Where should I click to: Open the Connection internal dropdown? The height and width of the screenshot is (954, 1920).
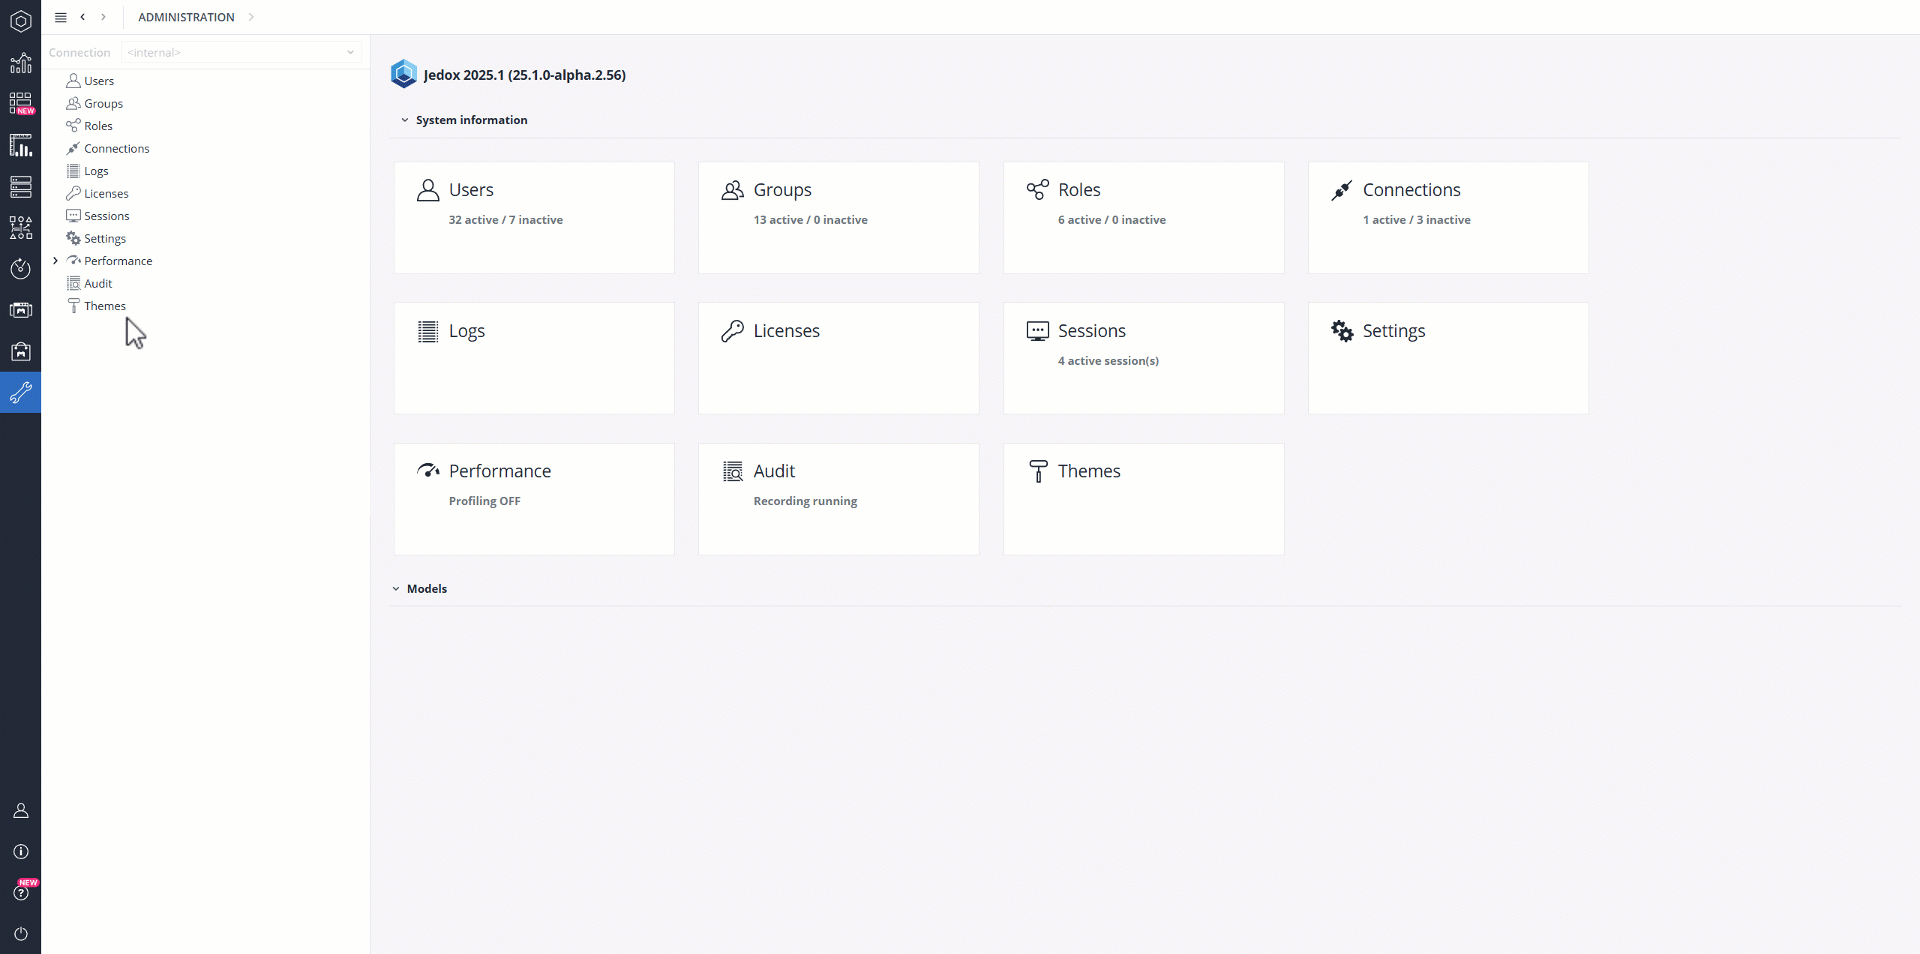[x=240, y=52]
